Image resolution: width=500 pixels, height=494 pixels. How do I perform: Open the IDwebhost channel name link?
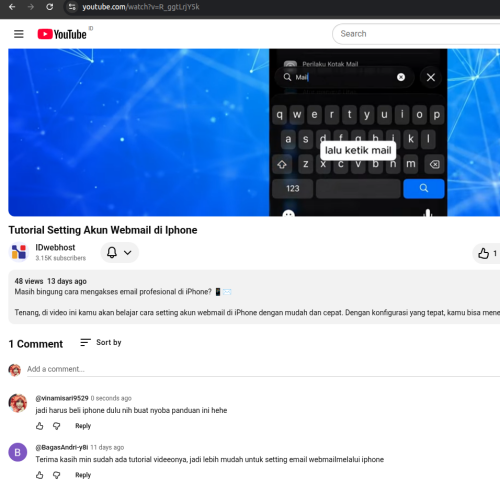(x=55, y=247)
